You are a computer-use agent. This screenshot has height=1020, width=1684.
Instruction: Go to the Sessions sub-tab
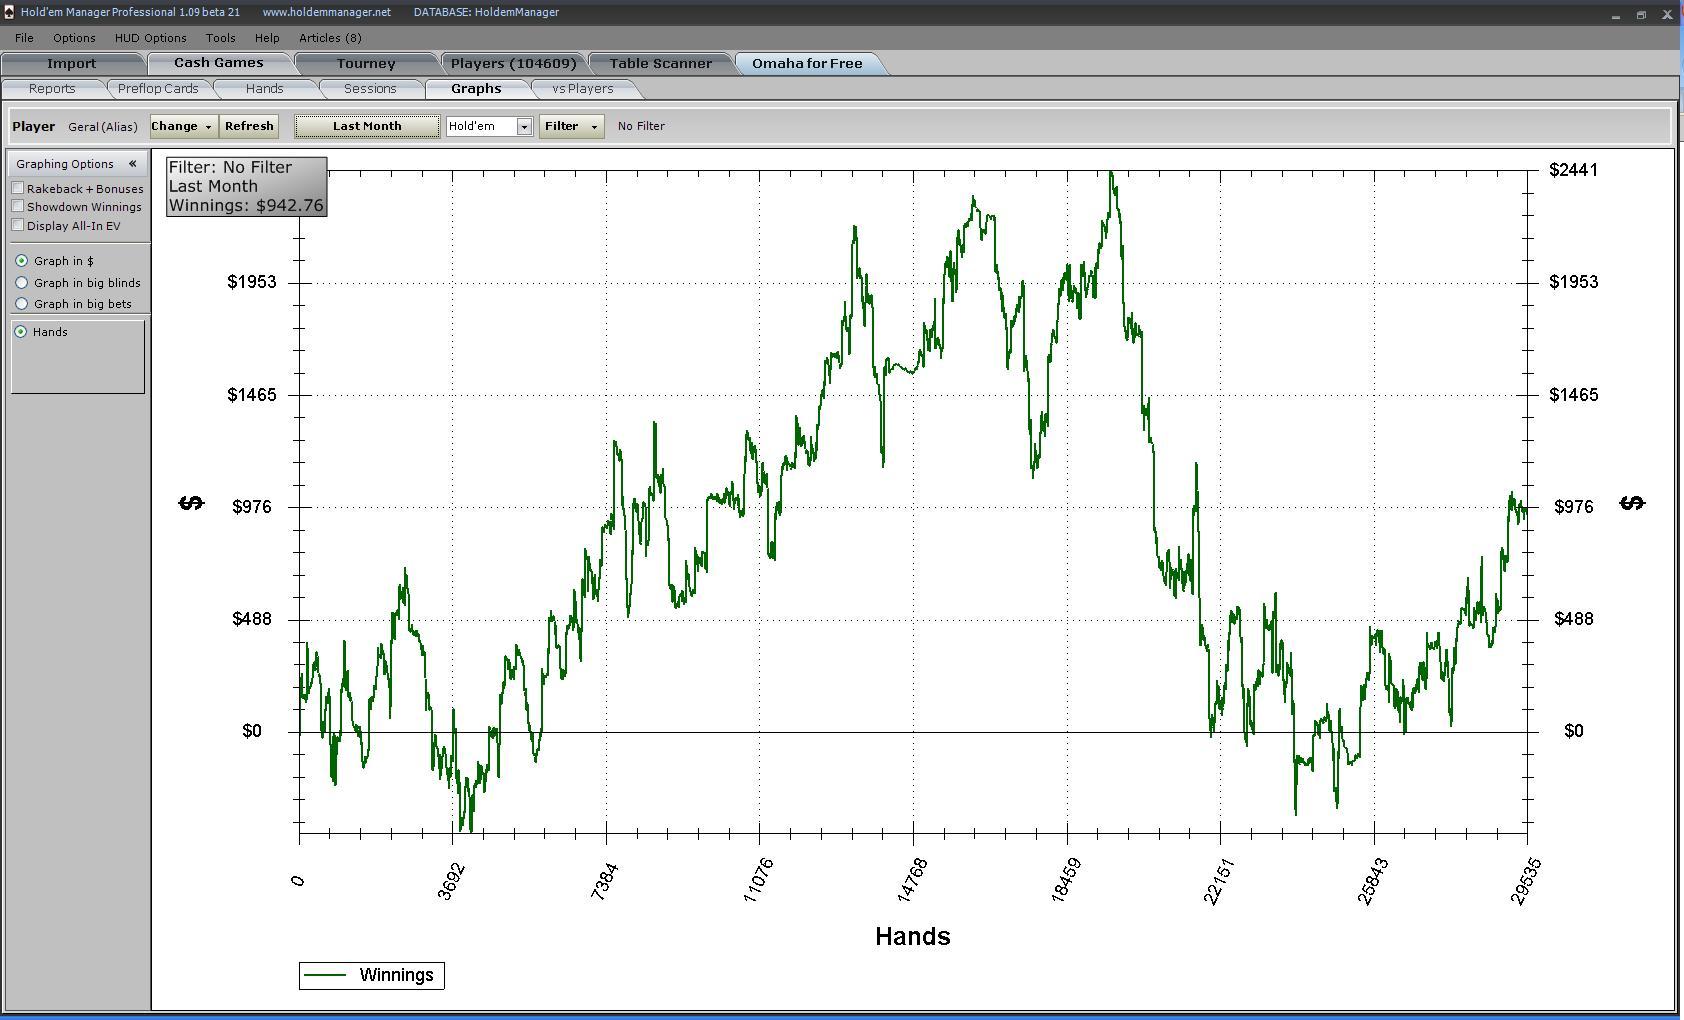370,89
